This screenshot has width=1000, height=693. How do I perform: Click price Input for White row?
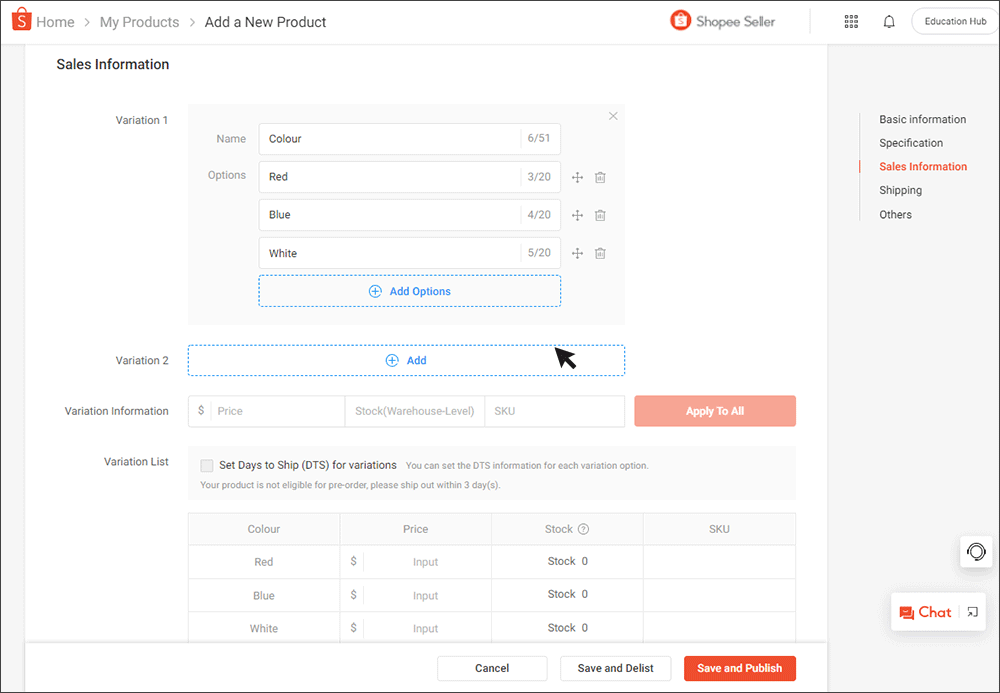click(x=425, y=628)
